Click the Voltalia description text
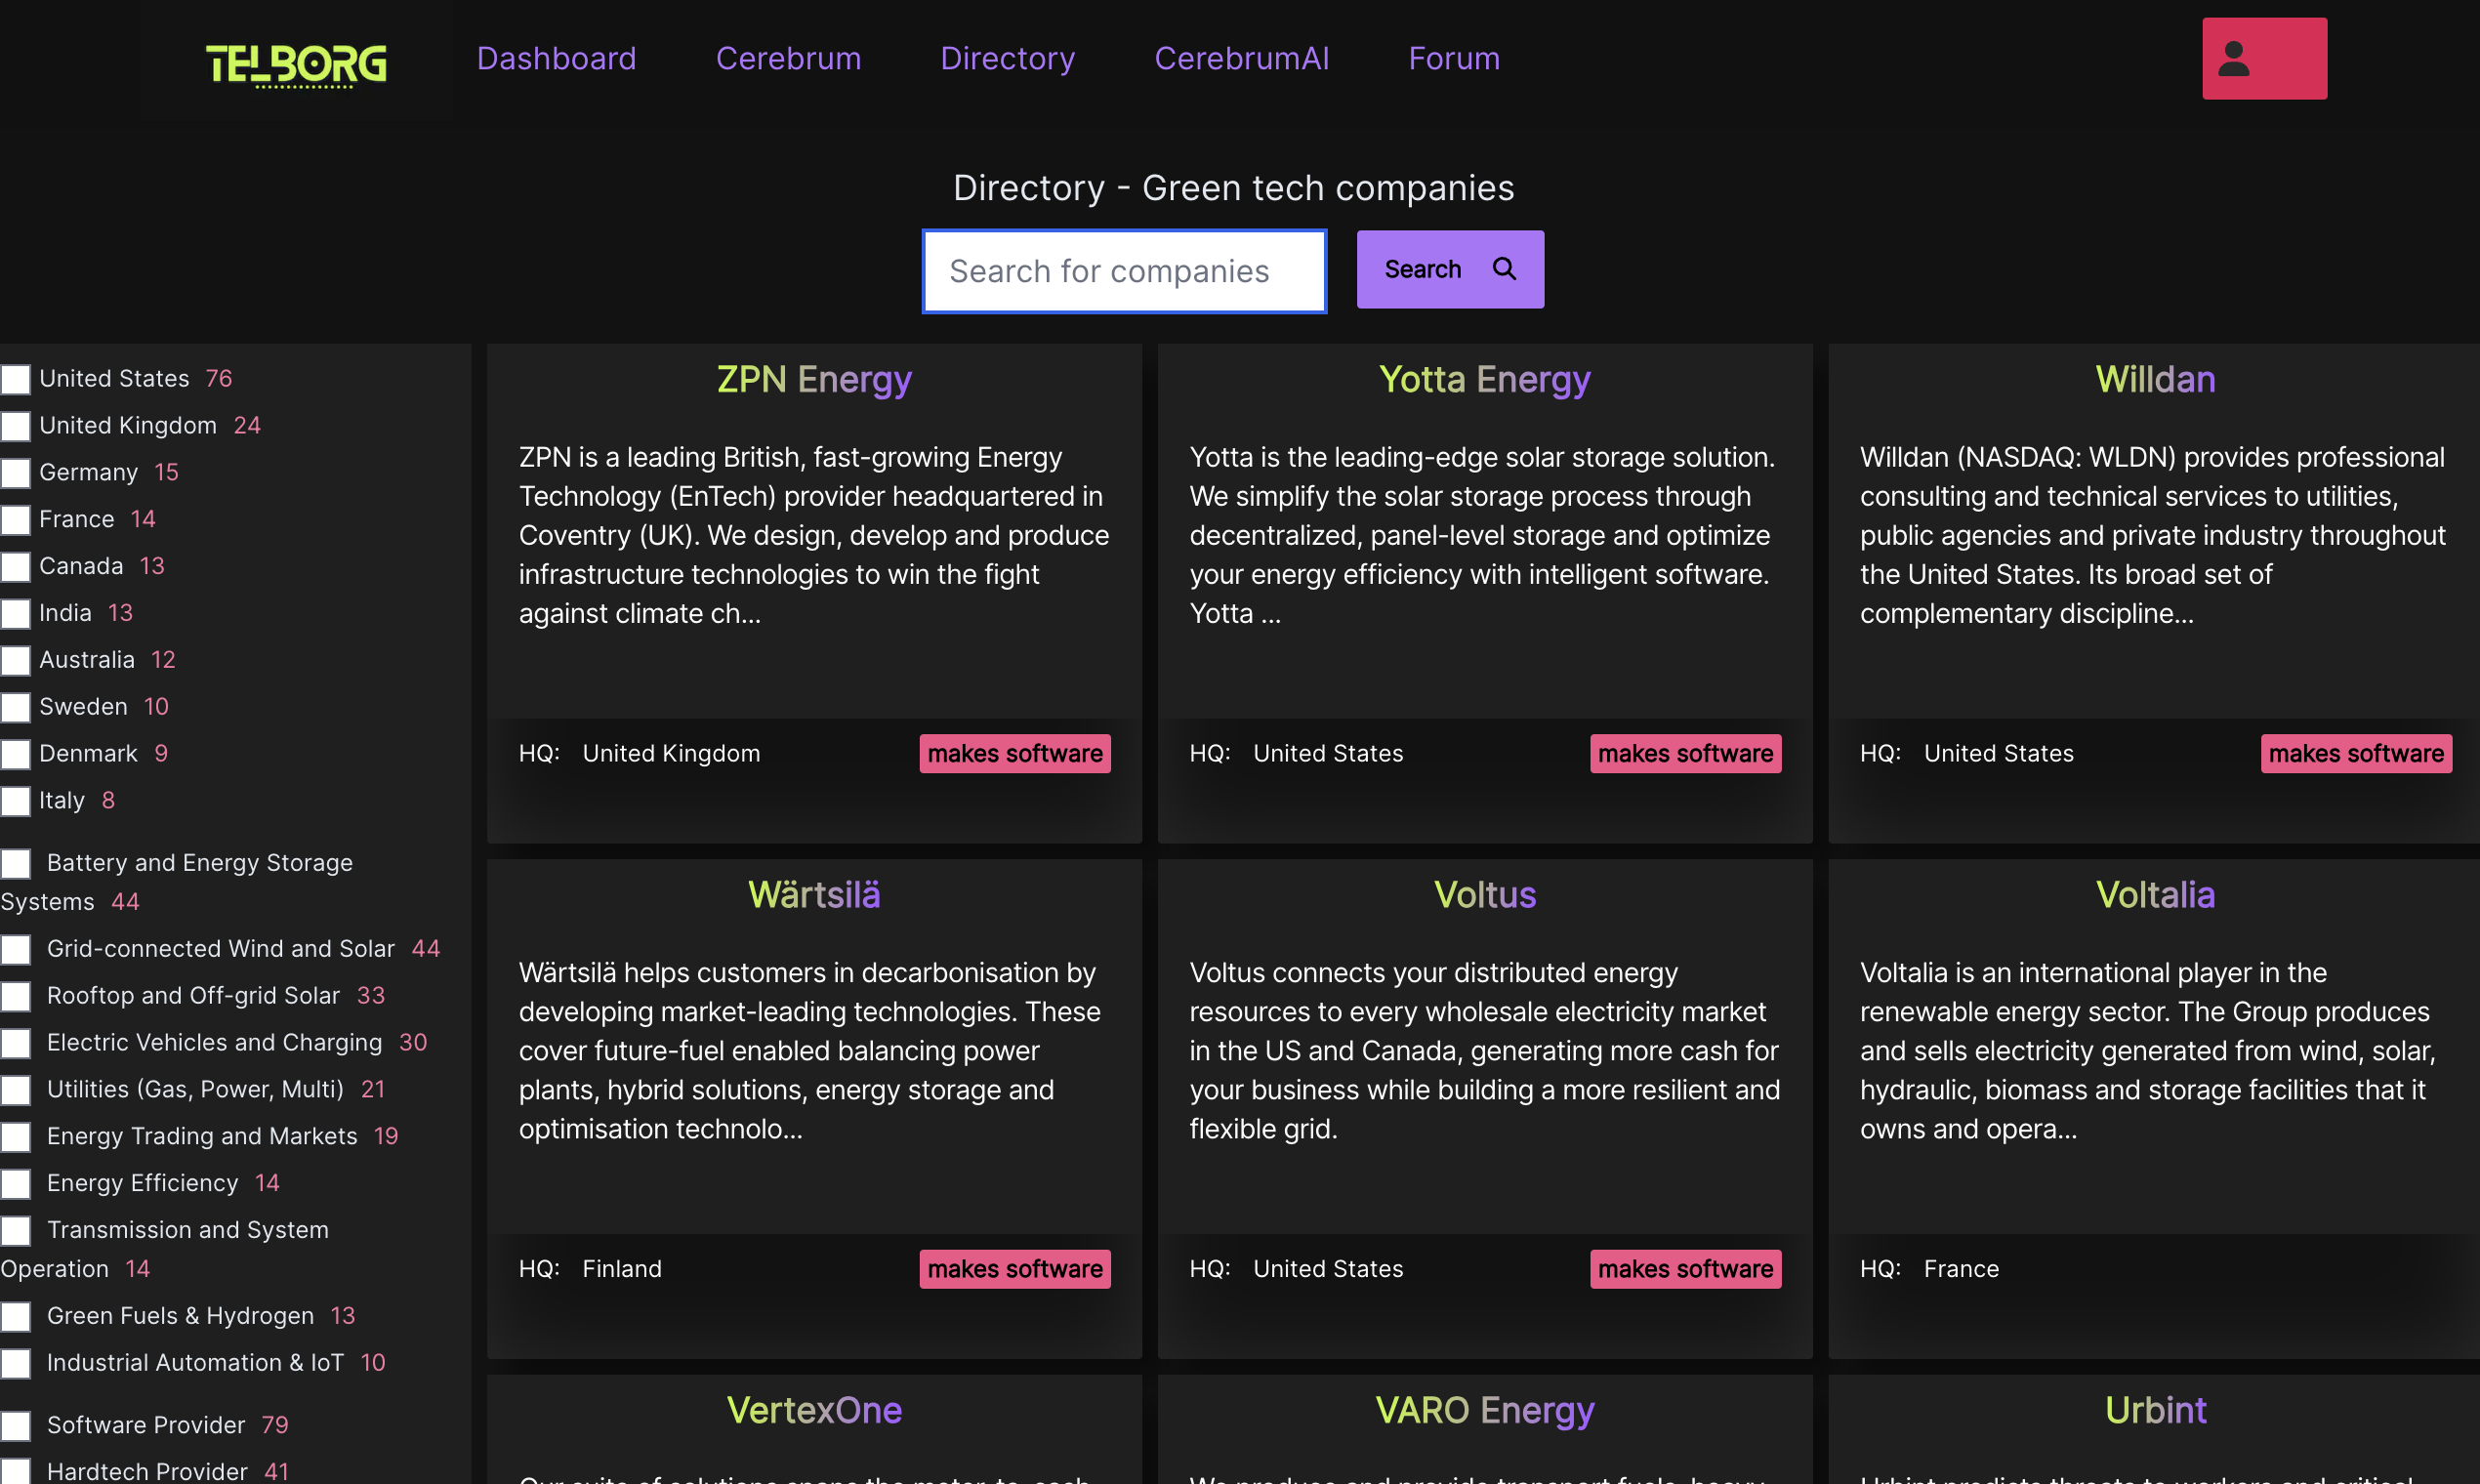The image size is (2480, 1484). coord(2148,1050)
